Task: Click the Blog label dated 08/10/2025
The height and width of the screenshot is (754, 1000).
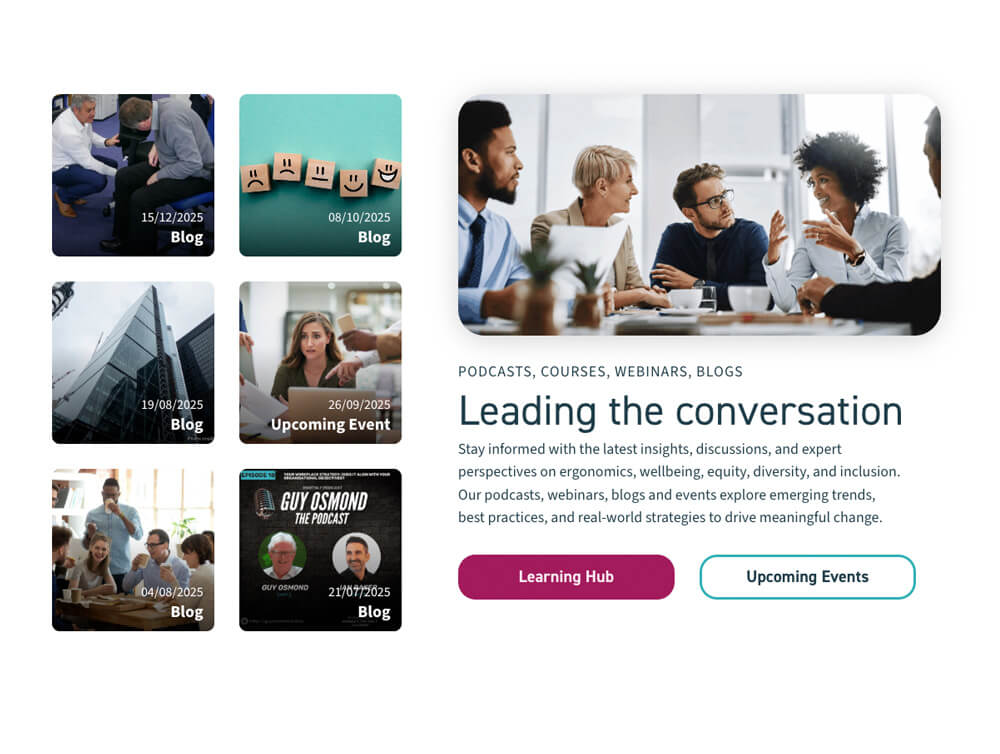Action: click(x=374, y=237)
